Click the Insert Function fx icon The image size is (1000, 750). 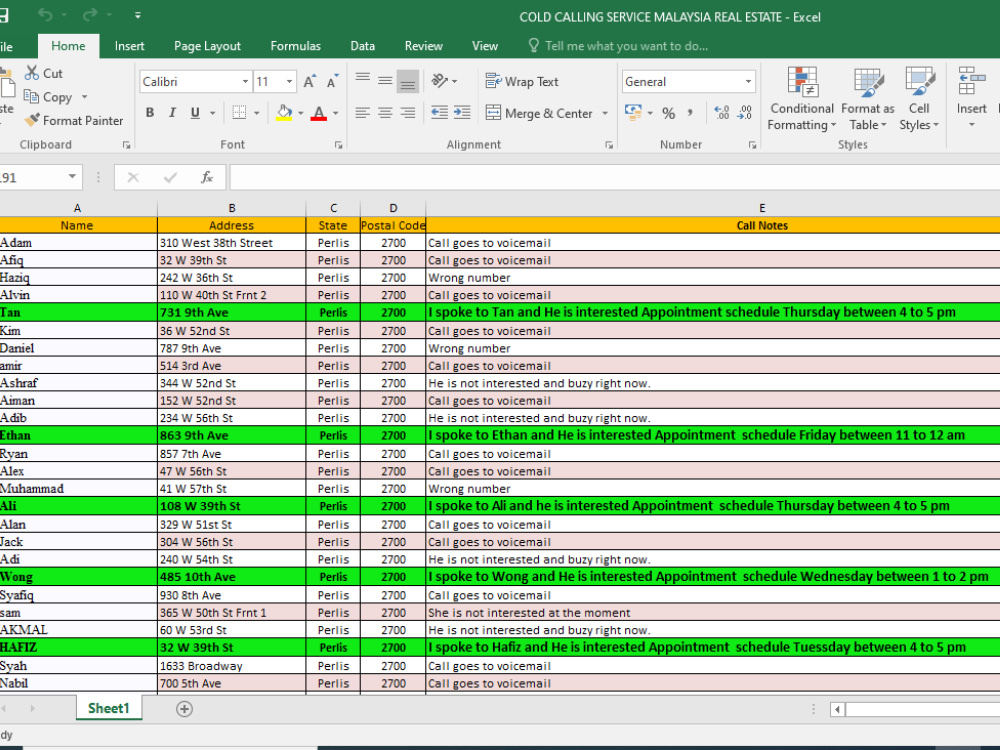click(x=207, y=177)
